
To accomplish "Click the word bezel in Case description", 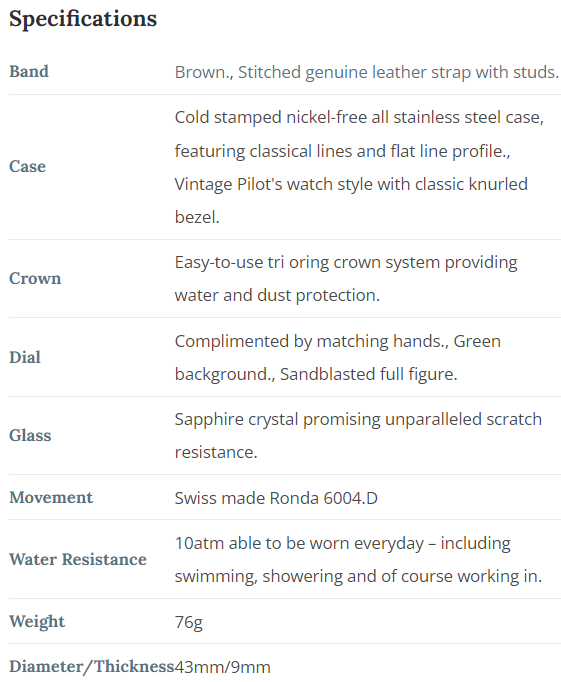I will (x=195, y=217).
